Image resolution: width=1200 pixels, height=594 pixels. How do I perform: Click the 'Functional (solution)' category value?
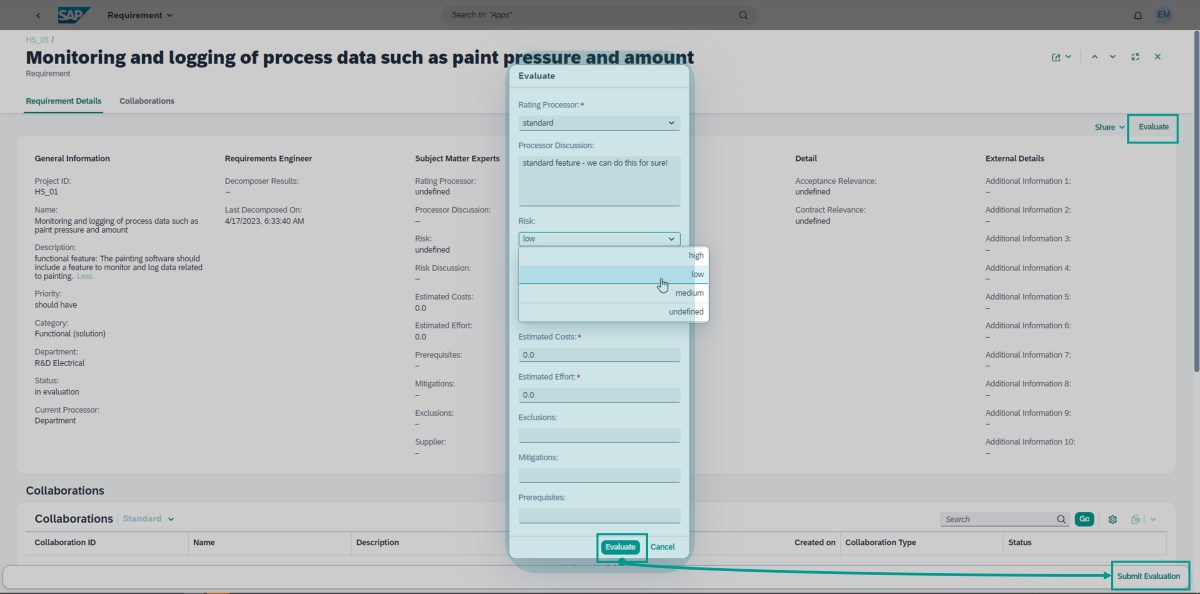pos(70,334)
